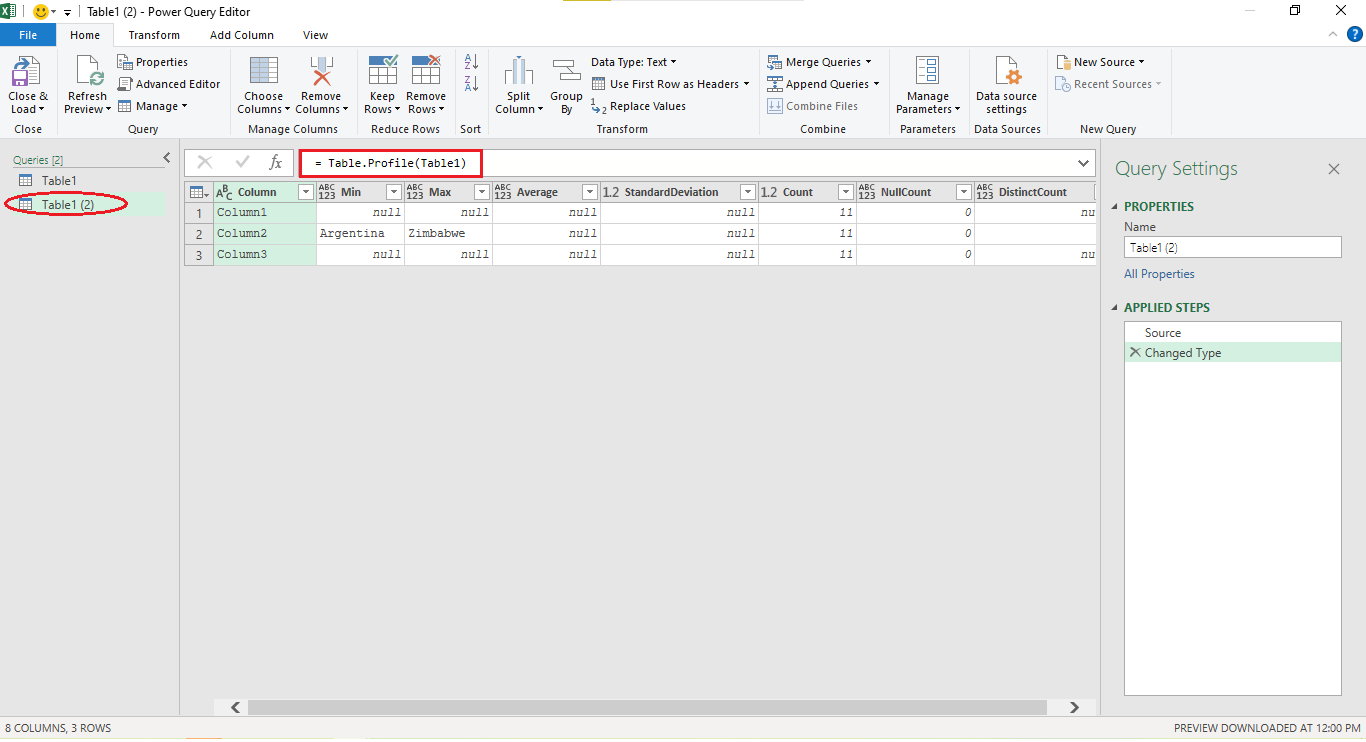Switch to the Add Column tab

pos(242,35)
